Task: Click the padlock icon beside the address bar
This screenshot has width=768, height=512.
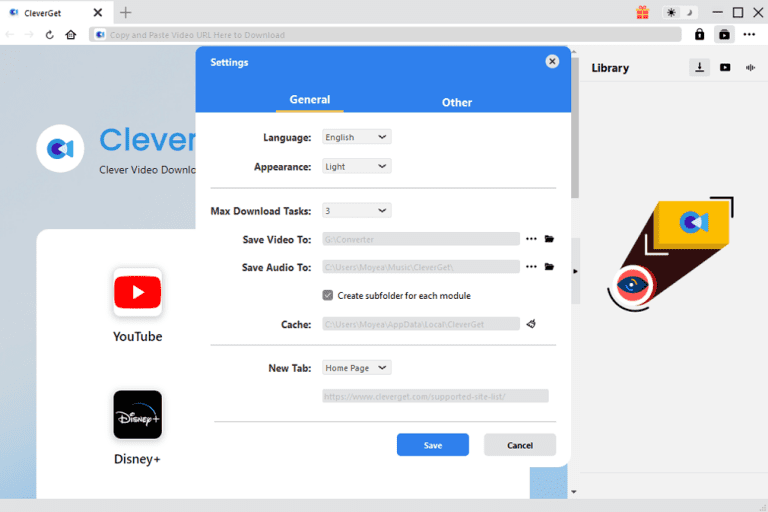Action: [x=700, y=34]
